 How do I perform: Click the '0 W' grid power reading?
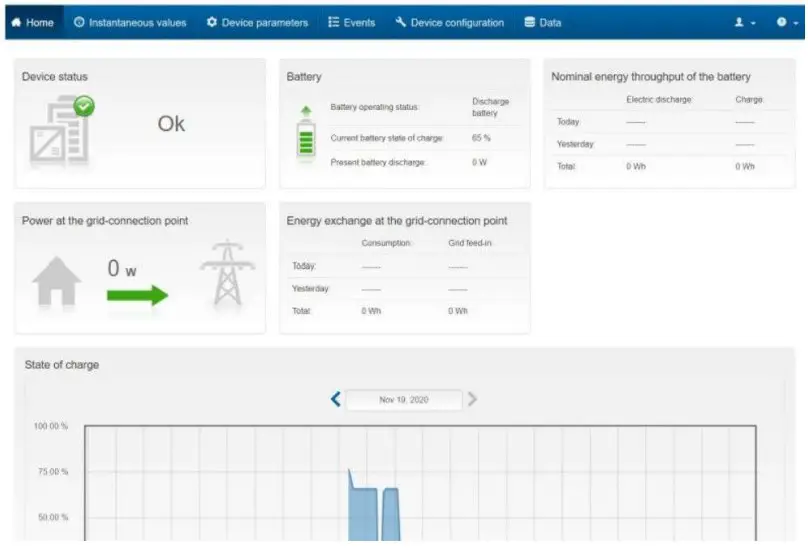[x=122, y=268]
